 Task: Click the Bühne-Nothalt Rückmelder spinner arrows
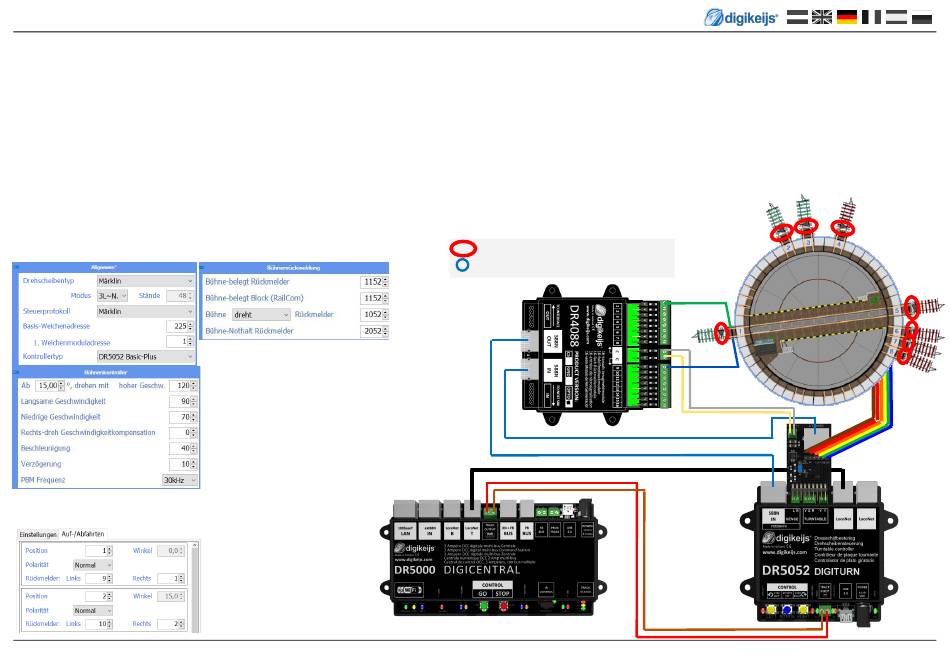pos(386,329)
